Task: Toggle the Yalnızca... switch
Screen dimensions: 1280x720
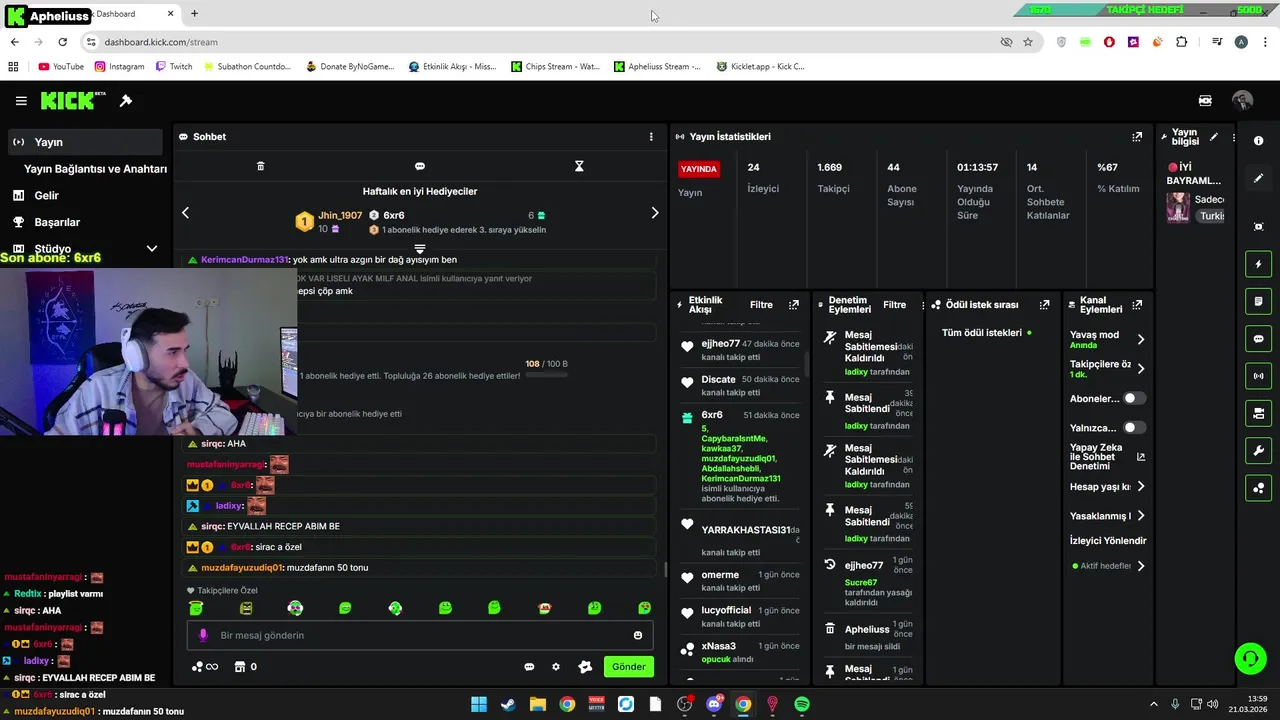Action: point(1134,428)
